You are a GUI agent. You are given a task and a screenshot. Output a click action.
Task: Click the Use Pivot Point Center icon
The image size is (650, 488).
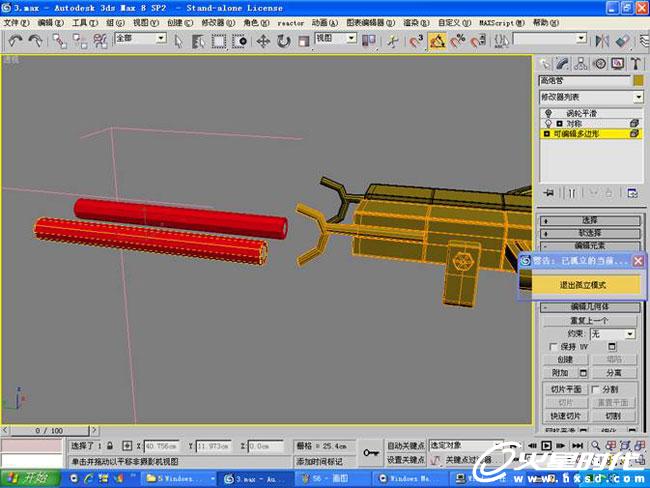coord(369,41)
